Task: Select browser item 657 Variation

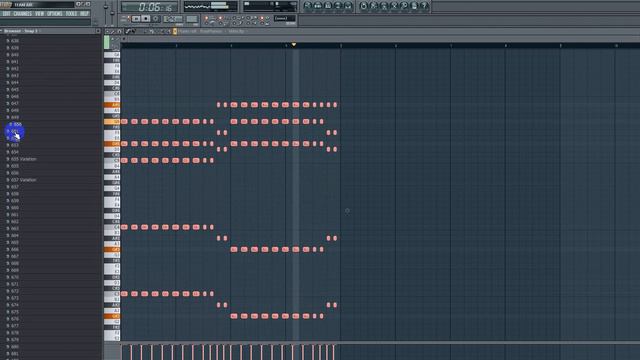Action: pyautogui.click(x=21, y=180)
